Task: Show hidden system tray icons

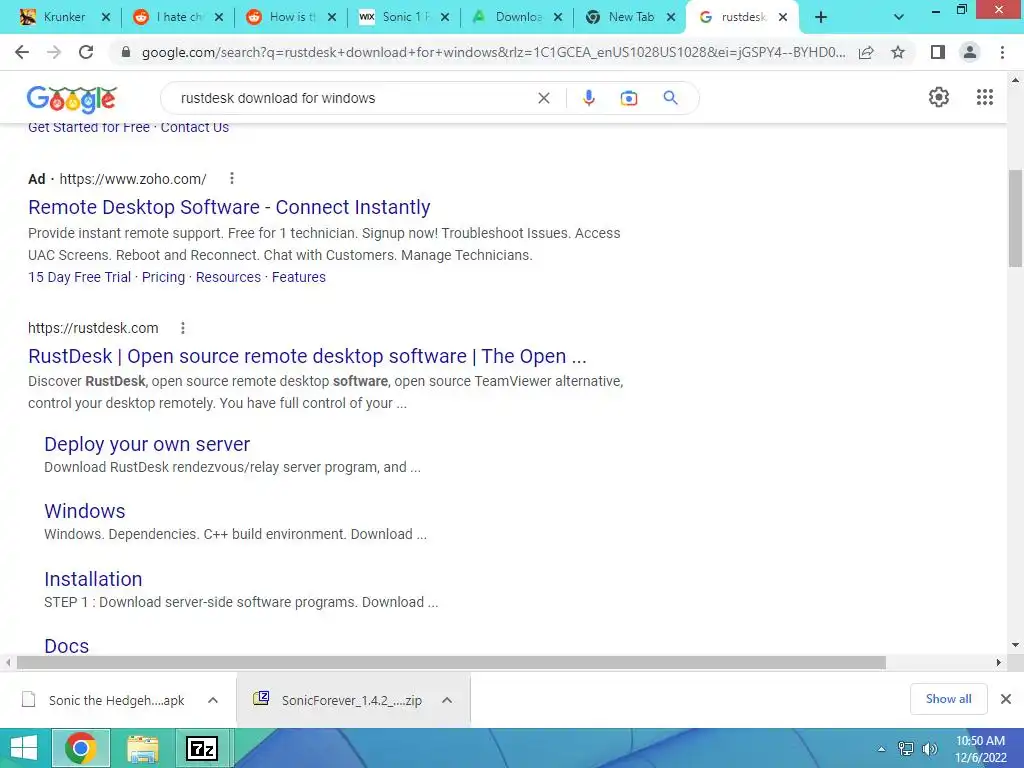Action: [x=882, y=749]
